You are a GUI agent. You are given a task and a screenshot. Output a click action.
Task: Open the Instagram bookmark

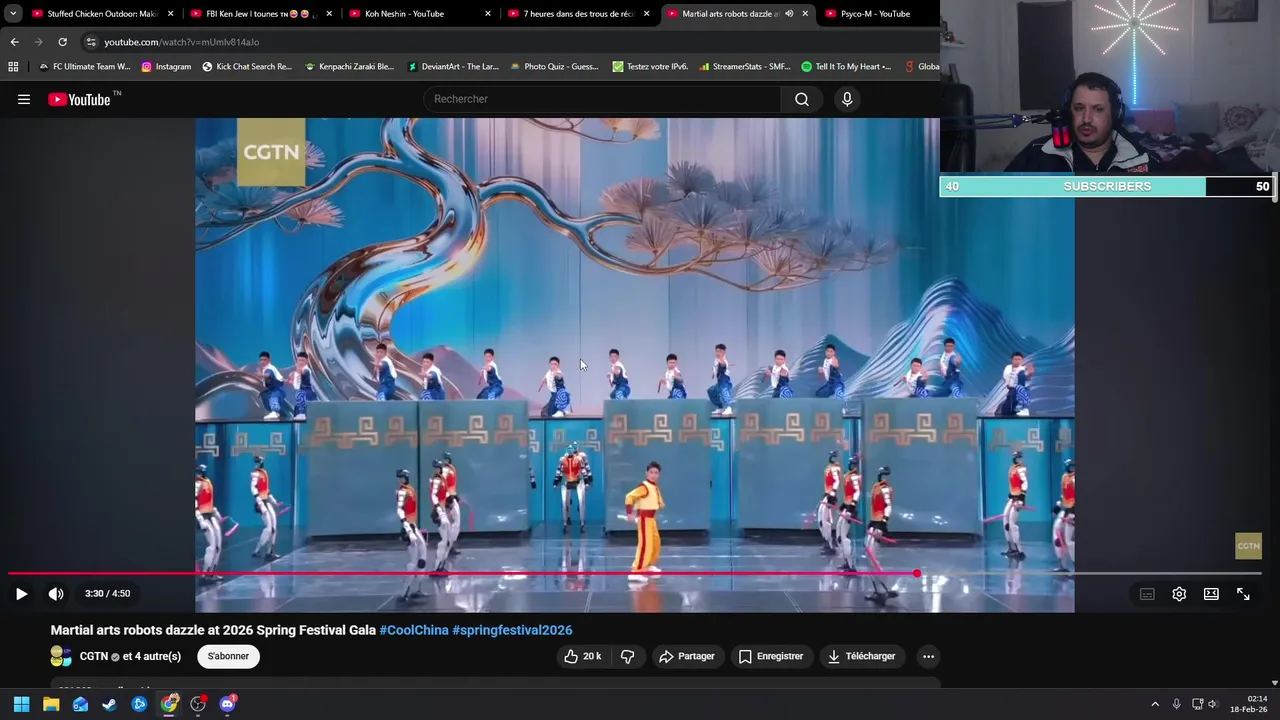(x=166, y=67)
